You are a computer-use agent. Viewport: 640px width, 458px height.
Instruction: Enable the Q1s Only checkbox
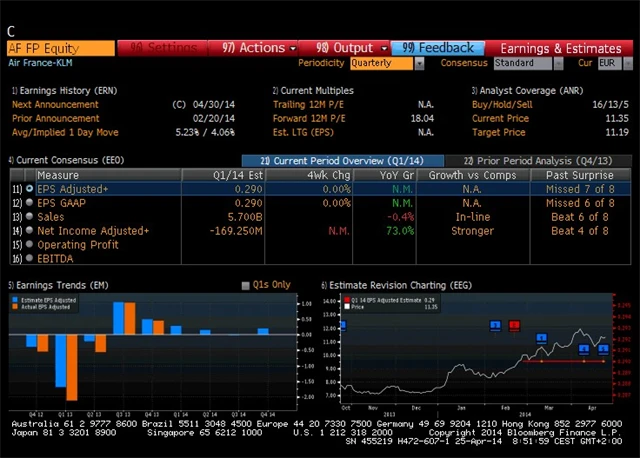pos(245,285)
